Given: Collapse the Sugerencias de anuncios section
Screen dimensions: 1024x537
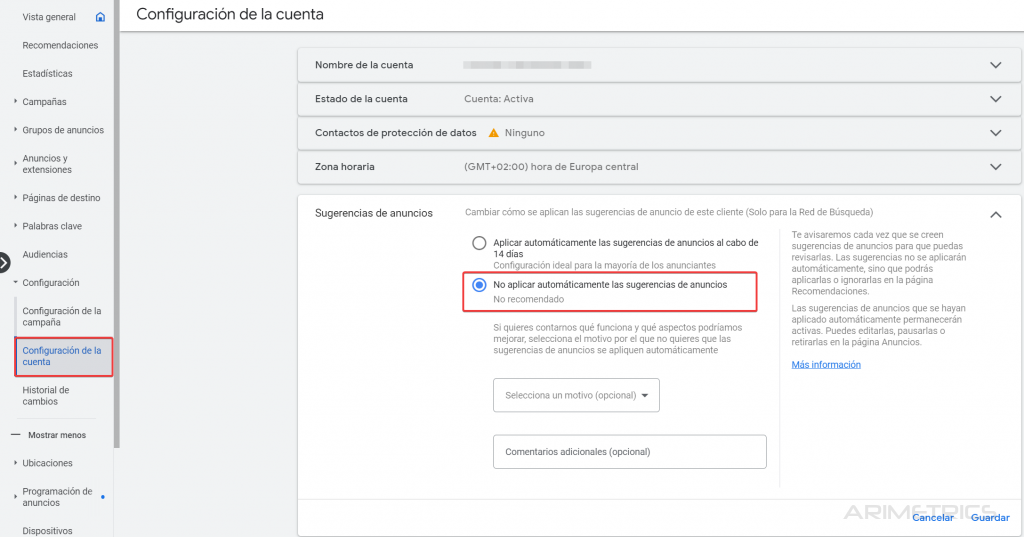Looking at the screenshot, I should (995, 214).
